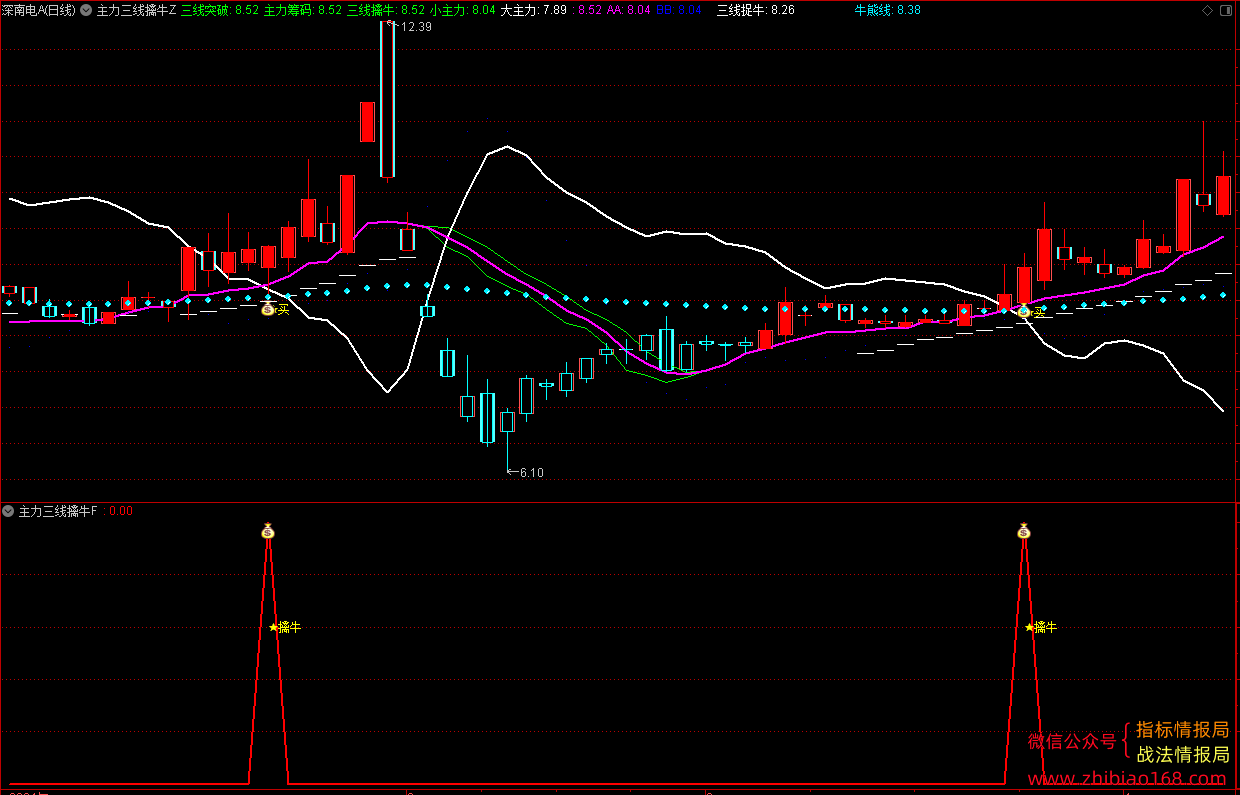Click the 主力三线擒牛Z indicator name
The width and height of the screenshot is (1240, 795).
[x=136, y=10]
